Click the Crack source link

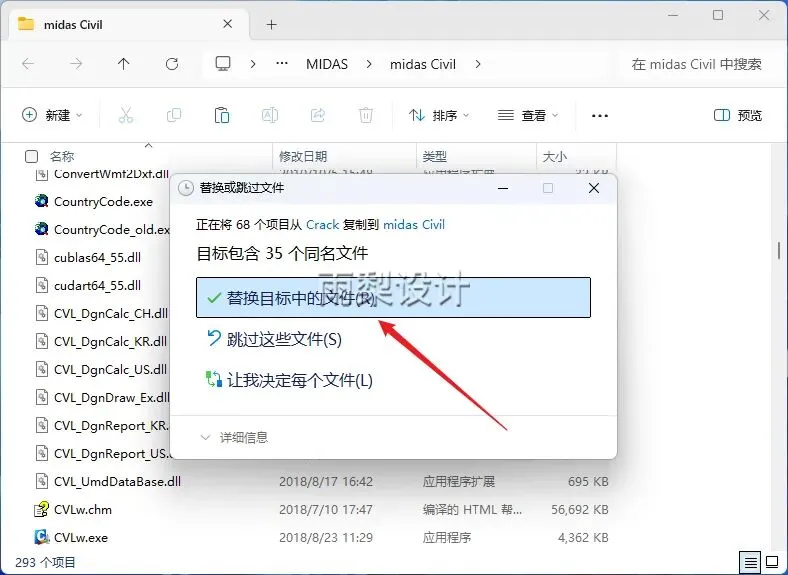coord(323,224)
